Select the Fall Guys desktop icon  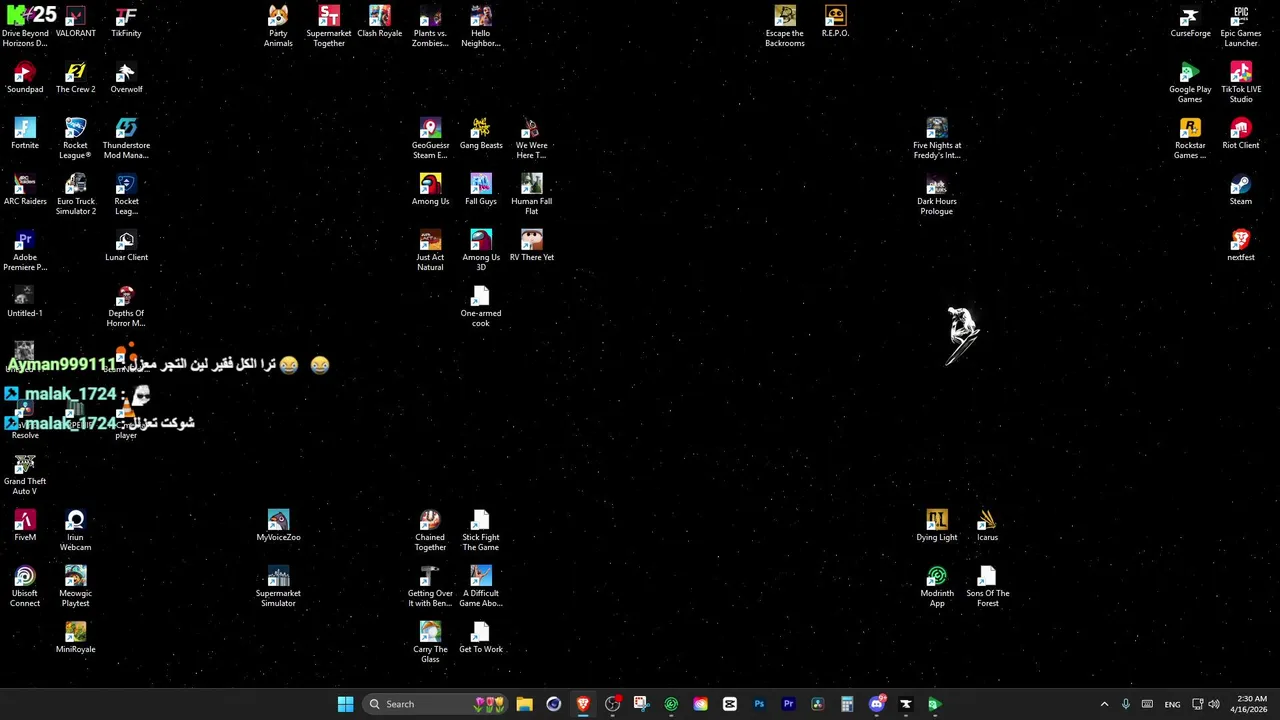(481, 190)
